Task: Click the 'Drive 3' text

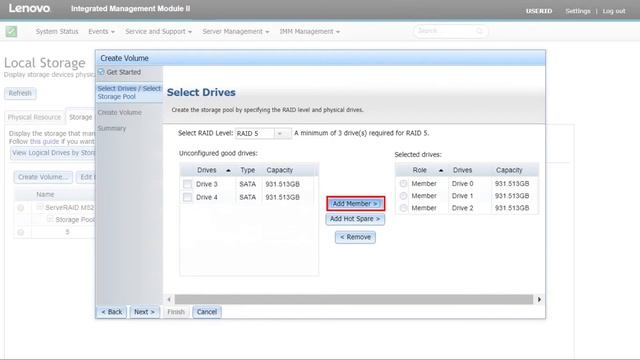Action: coord(207,184)
